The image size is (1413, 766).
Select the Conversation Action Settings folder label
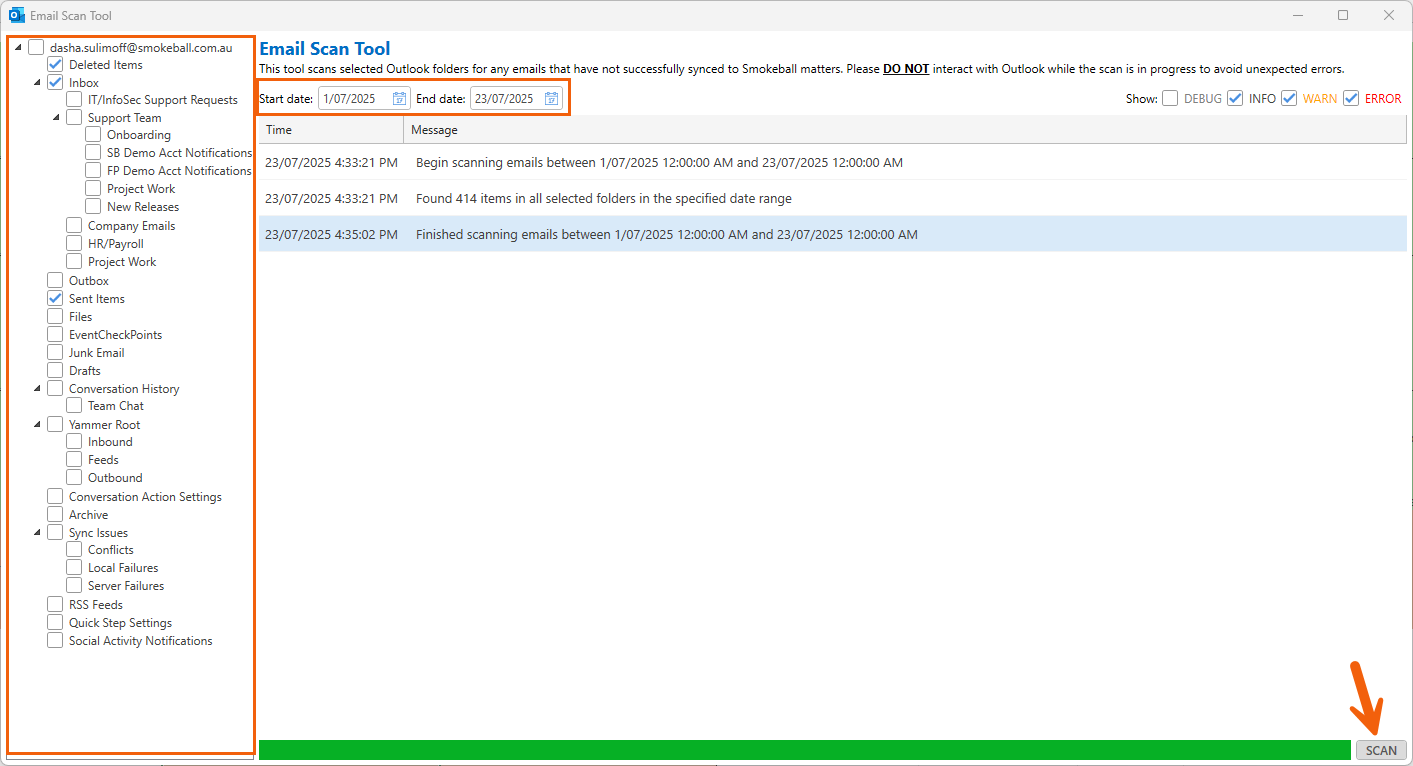pos(145,497)
